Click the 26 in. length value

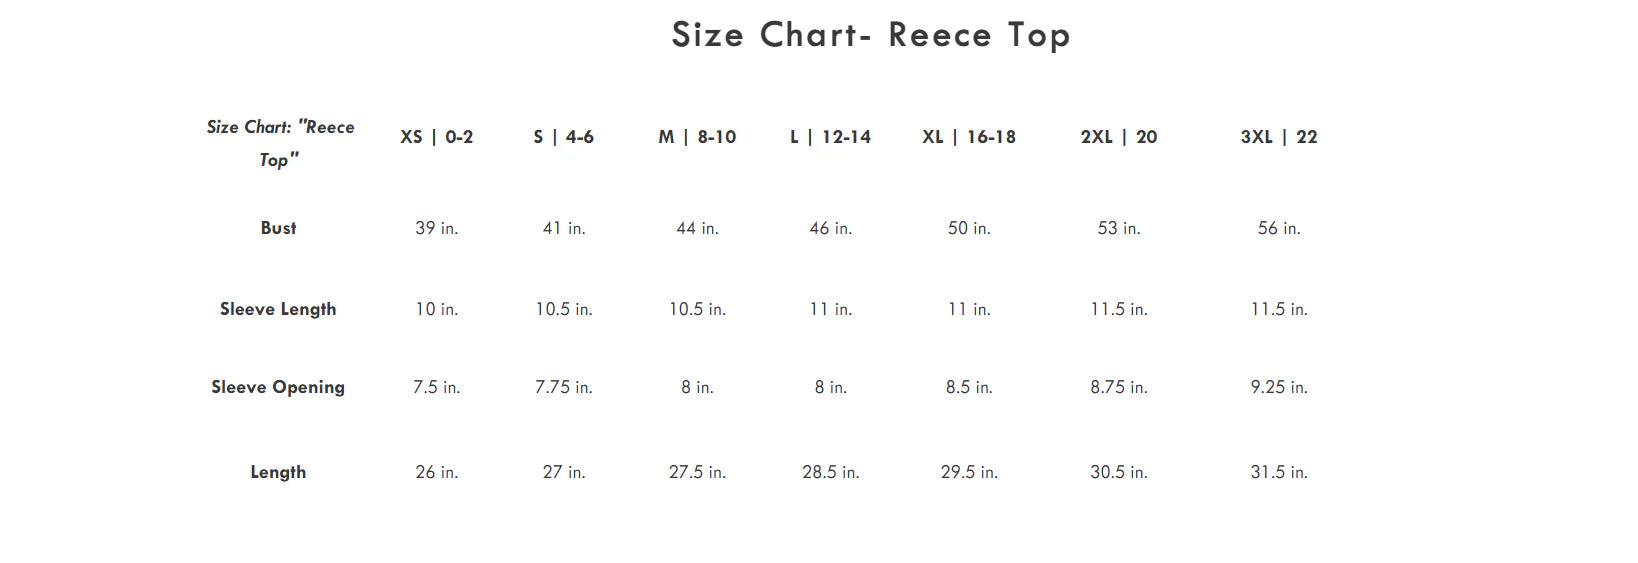[x=436, y=472]
